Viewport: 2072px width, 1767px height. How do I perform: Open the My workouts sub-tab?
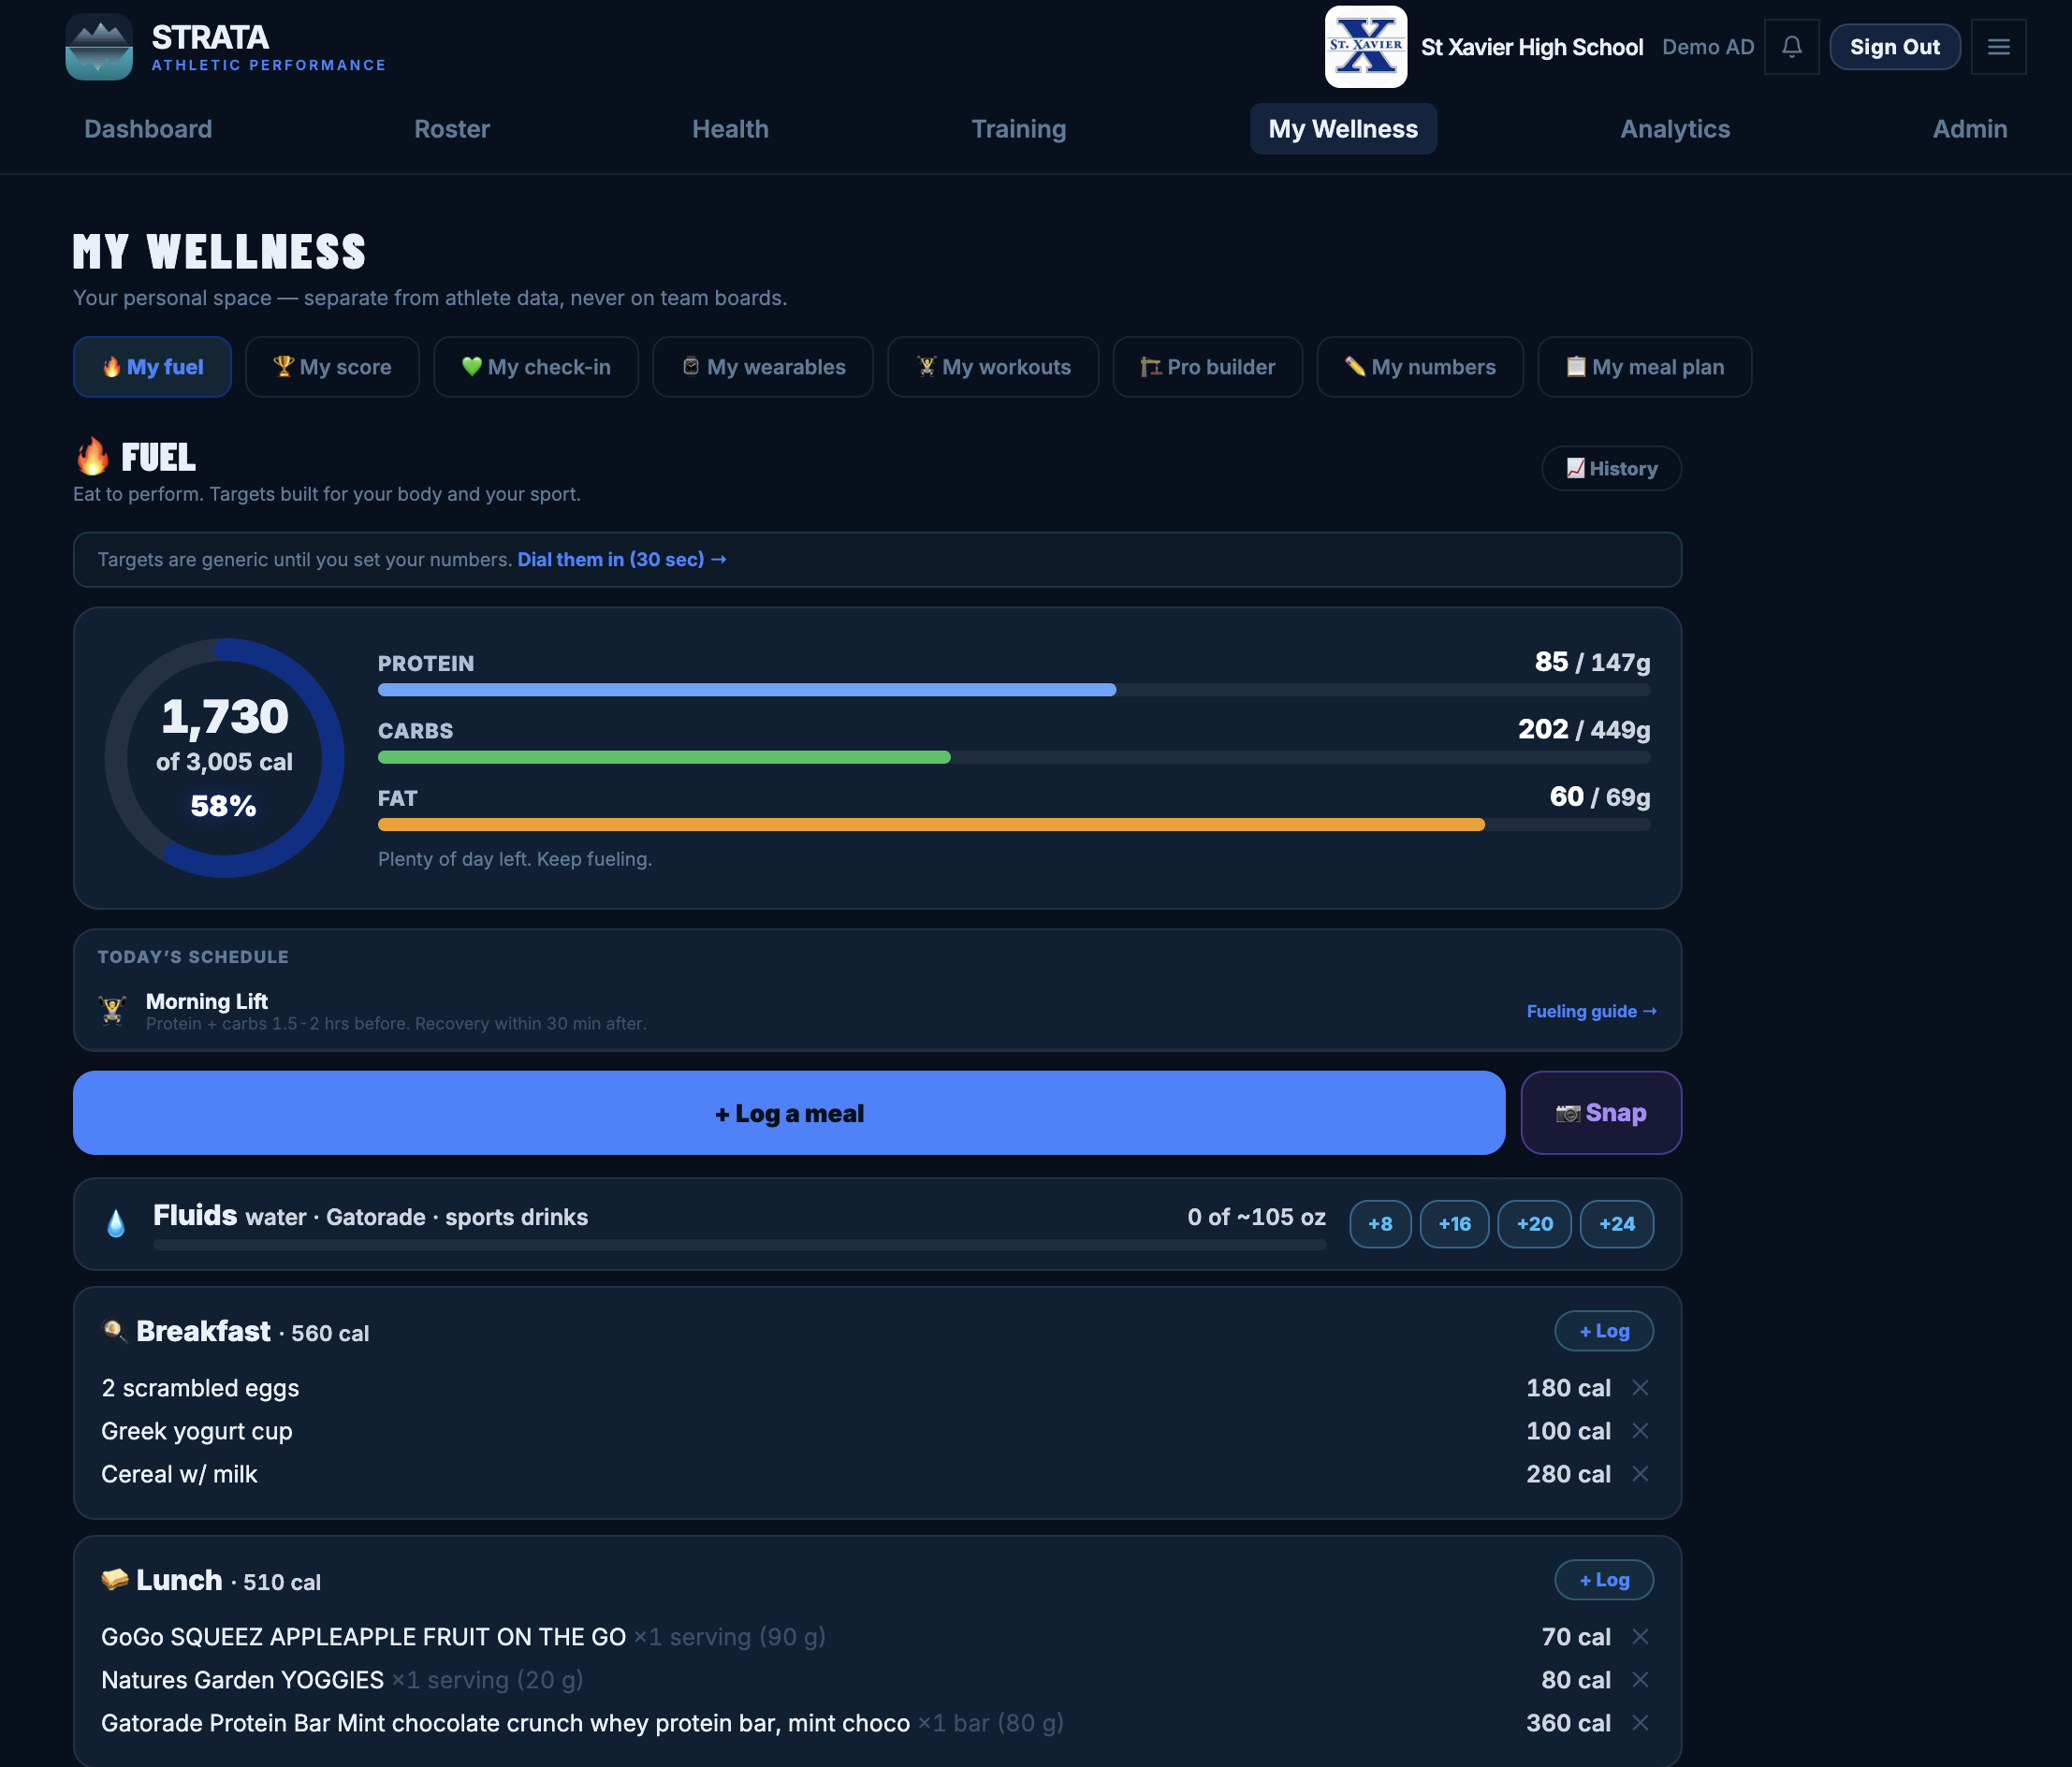993,367
